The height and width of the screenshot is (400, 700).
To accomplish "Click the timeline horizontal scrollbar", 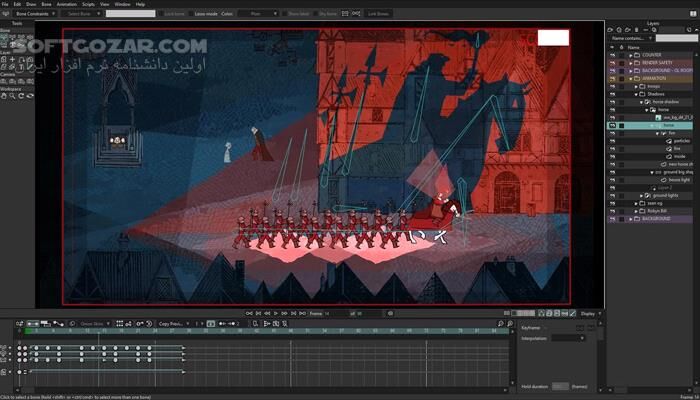I will tap(263, 392).
